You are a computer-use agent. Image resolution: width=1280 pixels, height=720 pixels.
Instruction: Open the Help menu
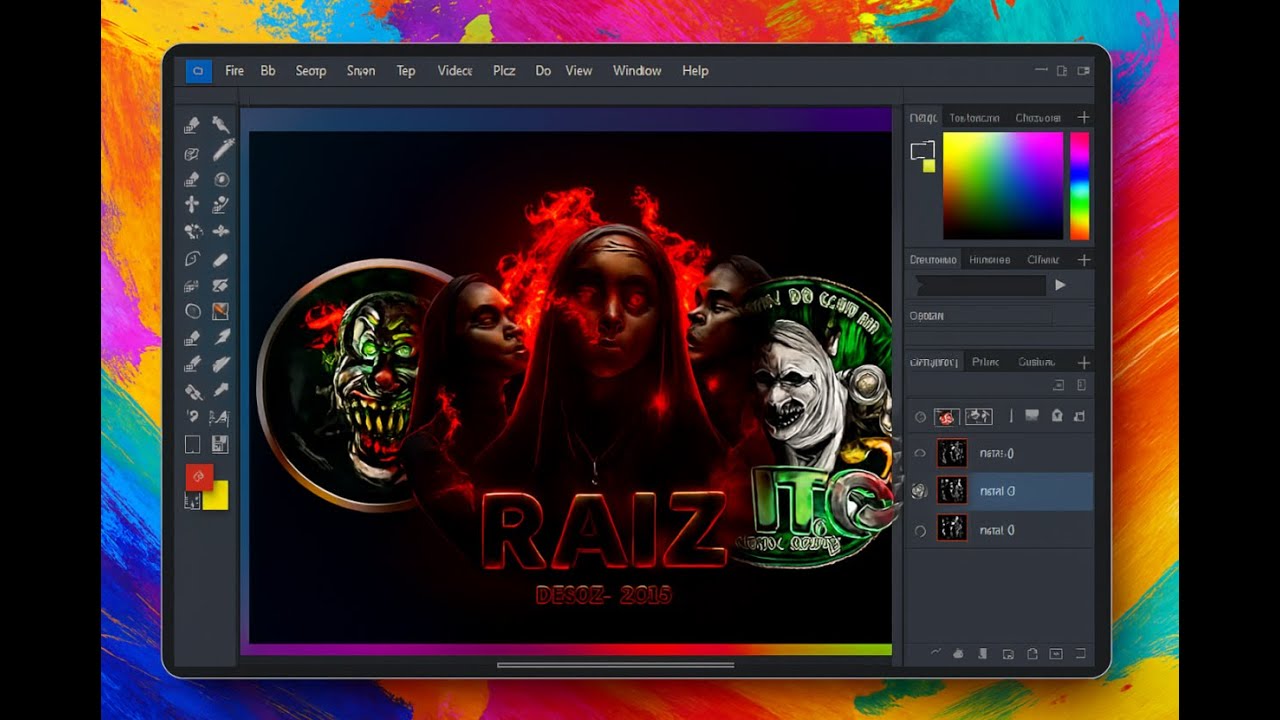[695, 71]
